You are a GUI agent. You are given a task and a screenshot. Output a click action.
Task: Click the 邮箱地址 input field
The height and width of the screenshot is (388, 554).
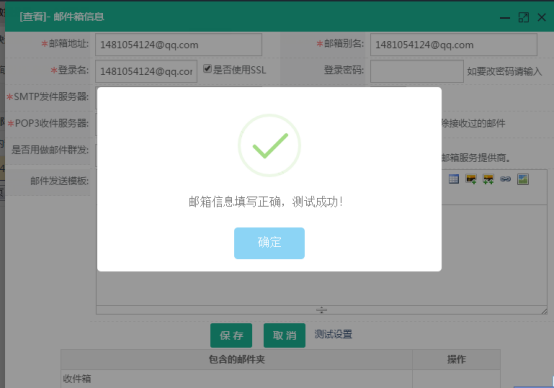(x=178, y=45)
